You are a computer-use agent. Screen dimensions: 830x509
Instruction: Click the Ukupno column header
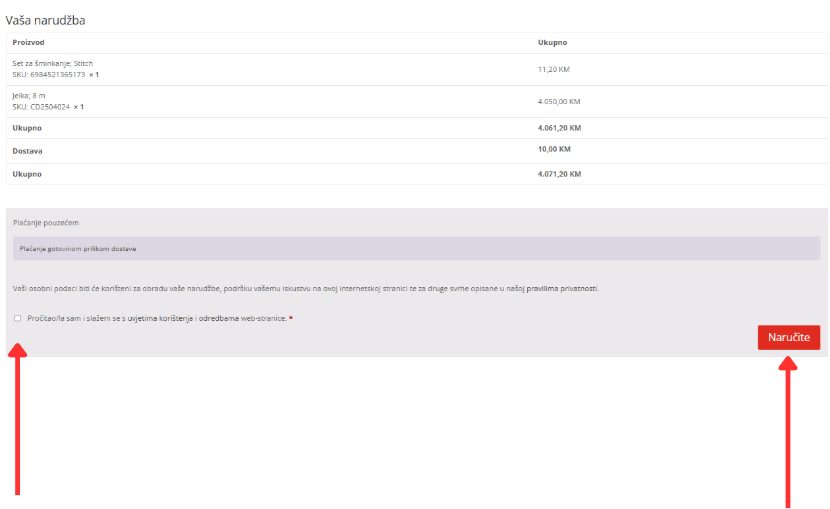pos(552,43)
